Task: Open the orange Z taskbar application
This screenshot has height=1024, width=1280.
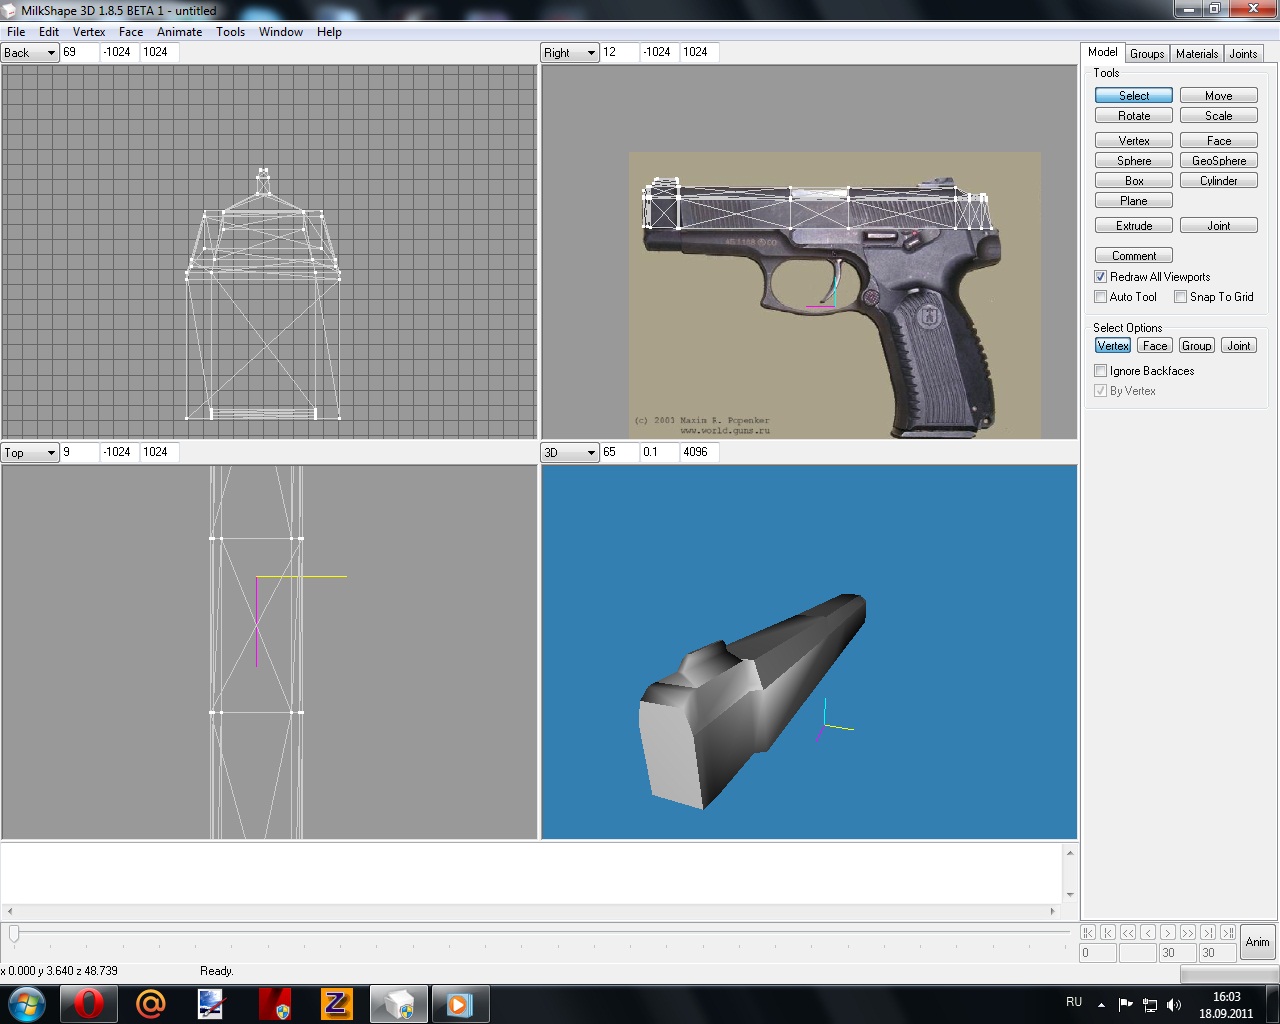Action: (336, 1004)
